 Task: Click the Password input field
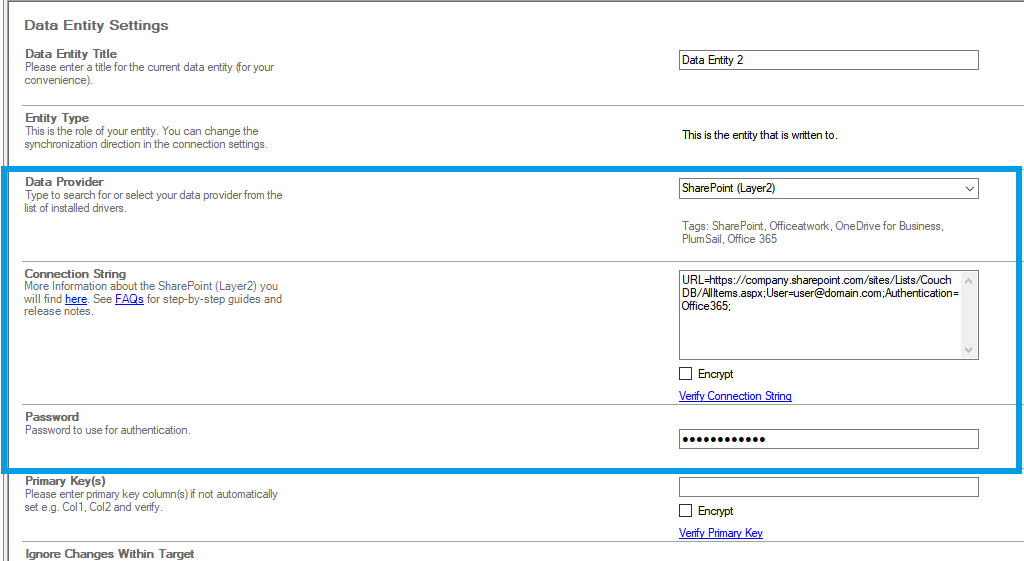point(828,439)
